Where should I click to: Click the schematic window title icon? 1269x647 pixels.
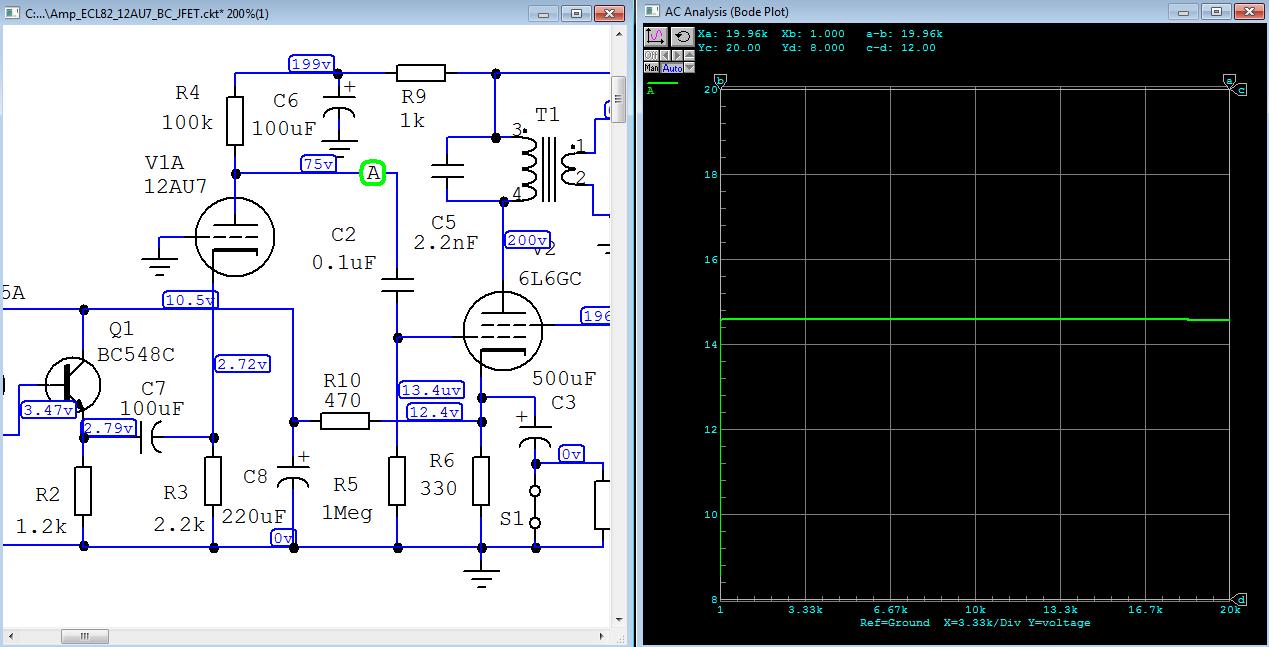tap(12, 13)
